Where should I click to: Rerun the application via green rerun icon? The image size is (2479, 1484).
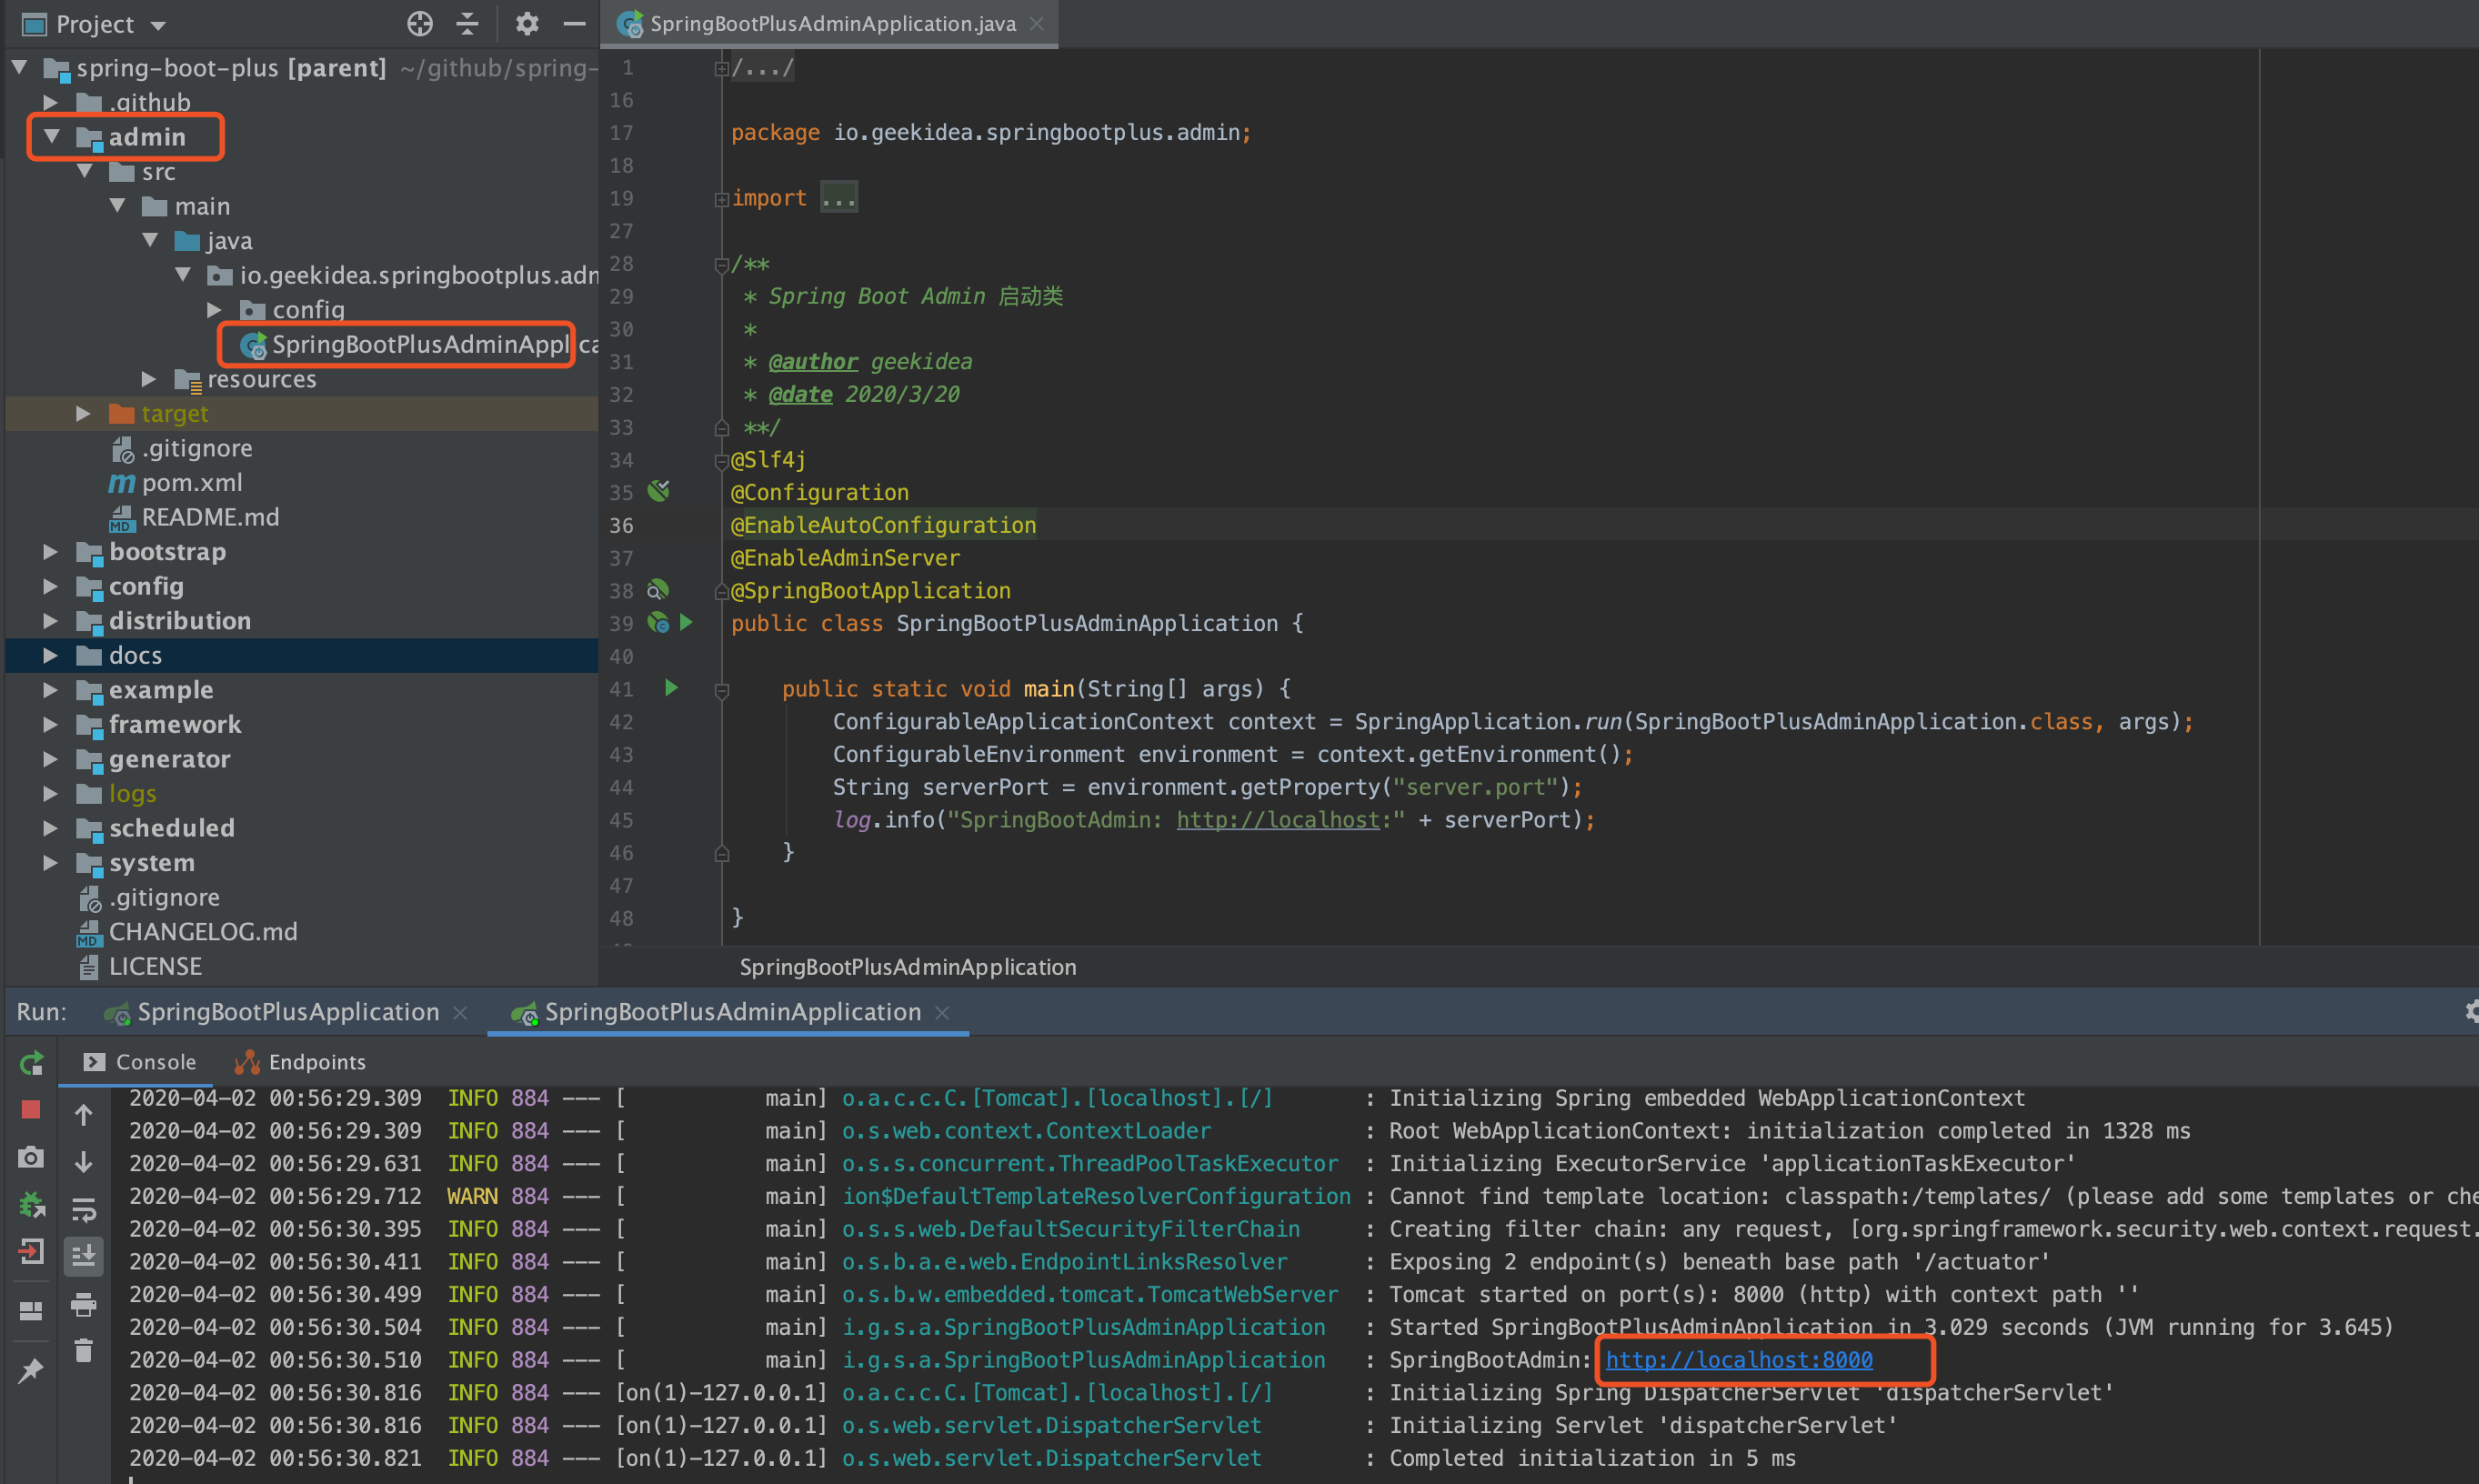pos(31,1063)
